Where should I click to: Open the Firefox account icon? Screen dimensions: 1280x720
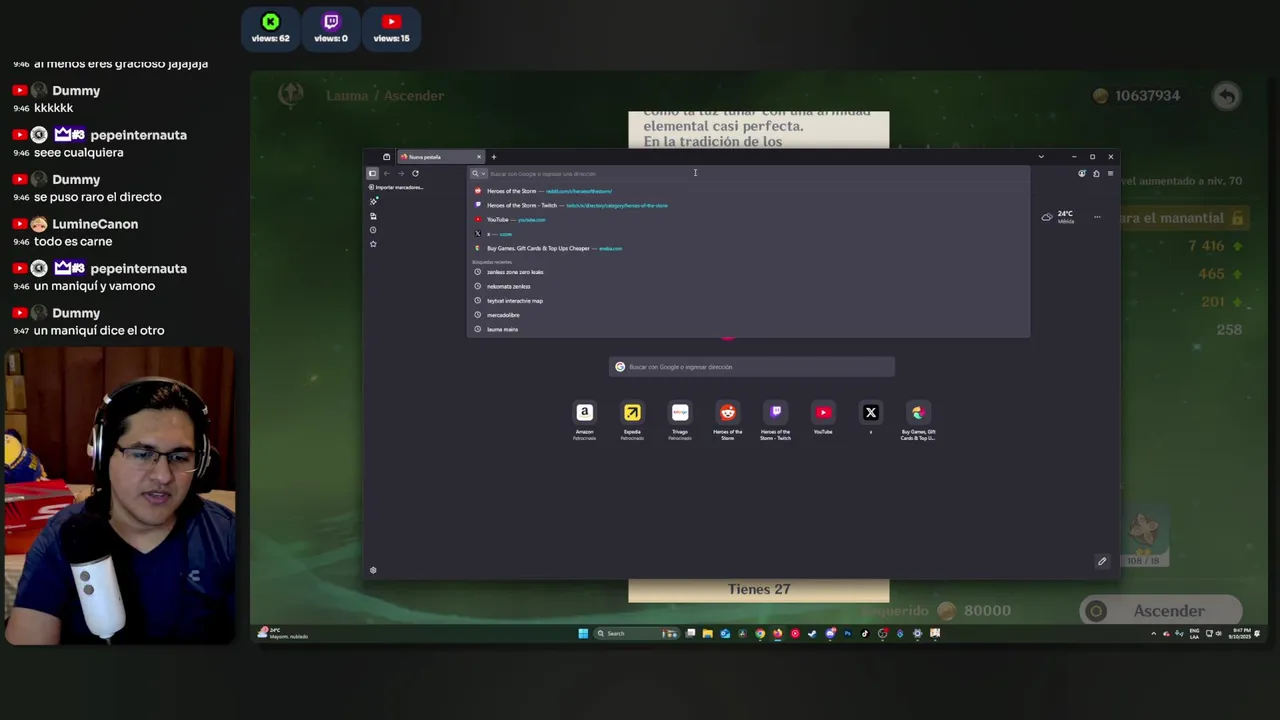click(1082, 173)
